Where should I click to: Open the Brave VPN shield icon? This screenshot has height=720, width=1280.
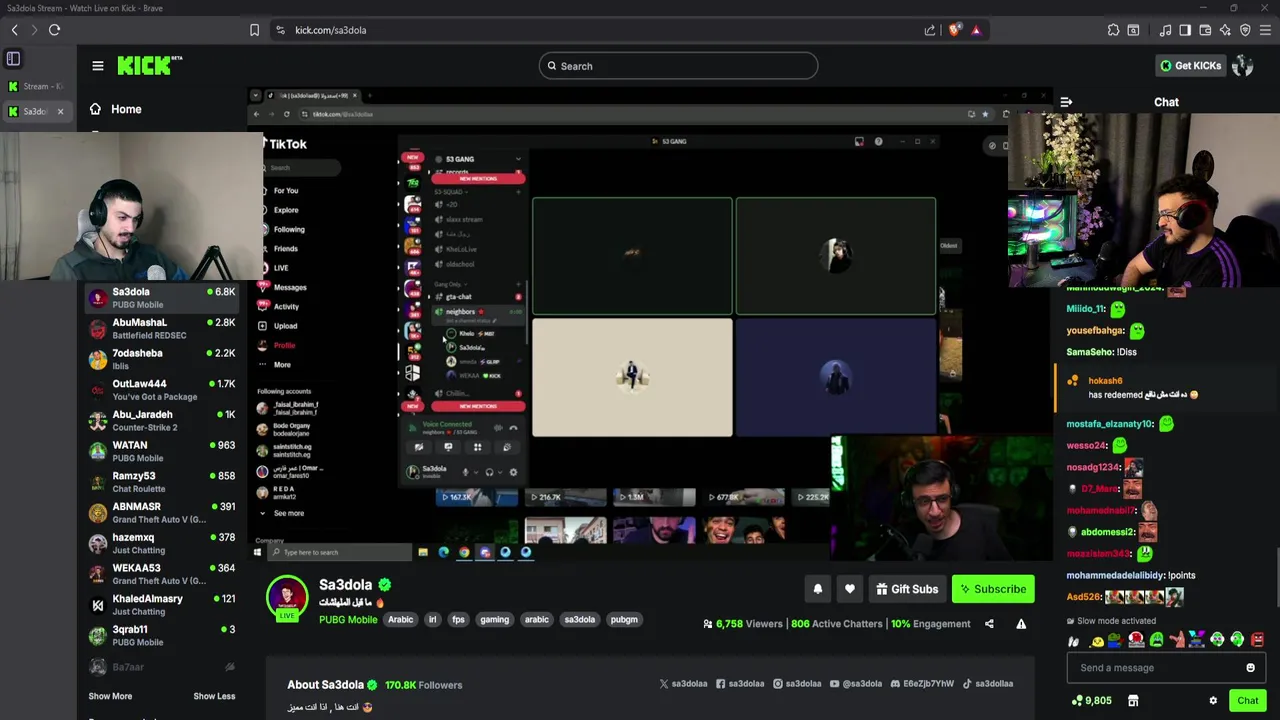coord(1245,30)
